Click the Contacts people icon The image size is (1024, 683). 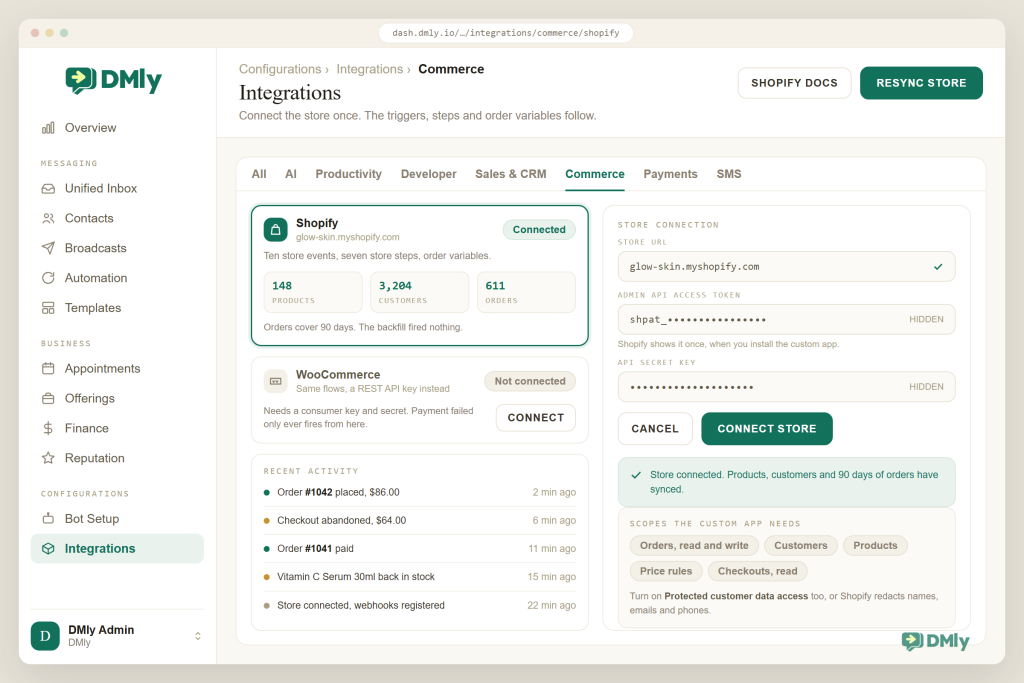[x=48, y=219]
